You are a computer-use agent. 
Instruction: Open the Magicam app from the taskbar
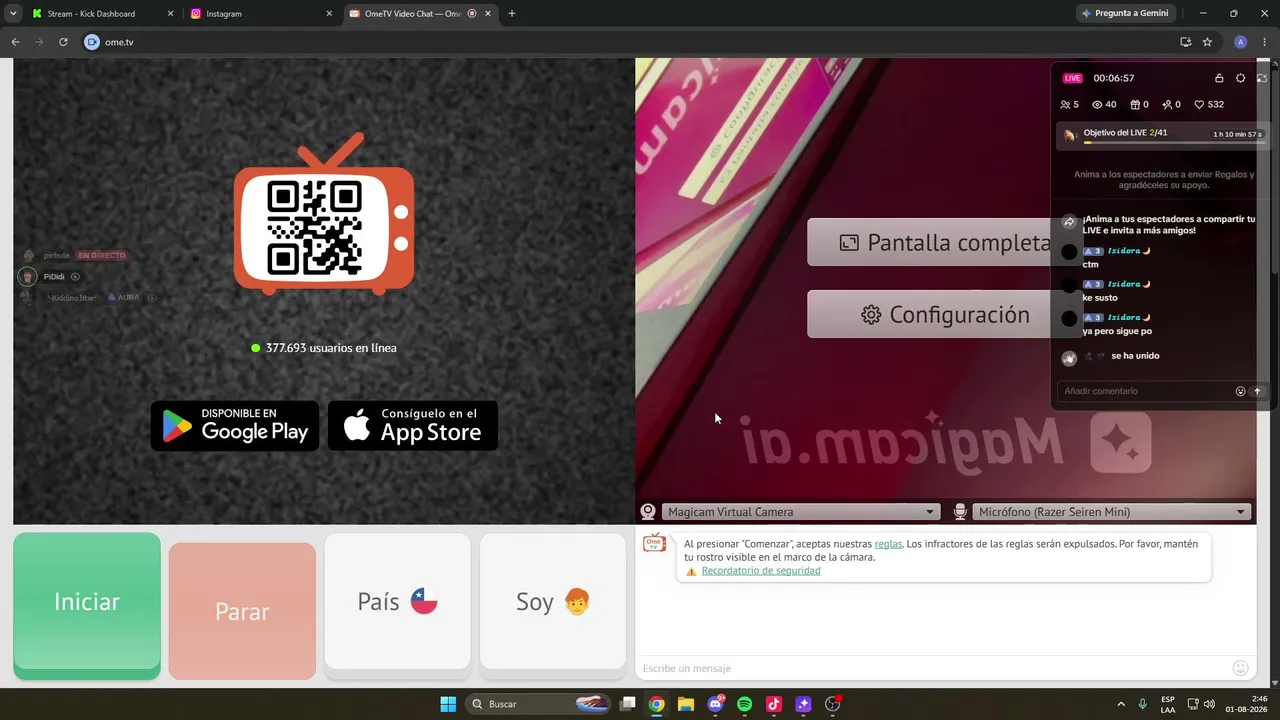point(803,704)
